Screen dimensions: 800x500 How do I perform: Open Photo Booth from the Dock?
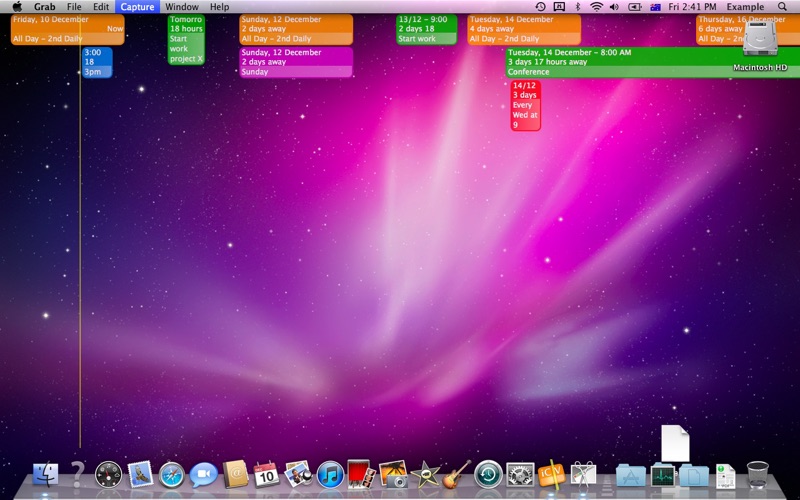click(x=362, y=474)
